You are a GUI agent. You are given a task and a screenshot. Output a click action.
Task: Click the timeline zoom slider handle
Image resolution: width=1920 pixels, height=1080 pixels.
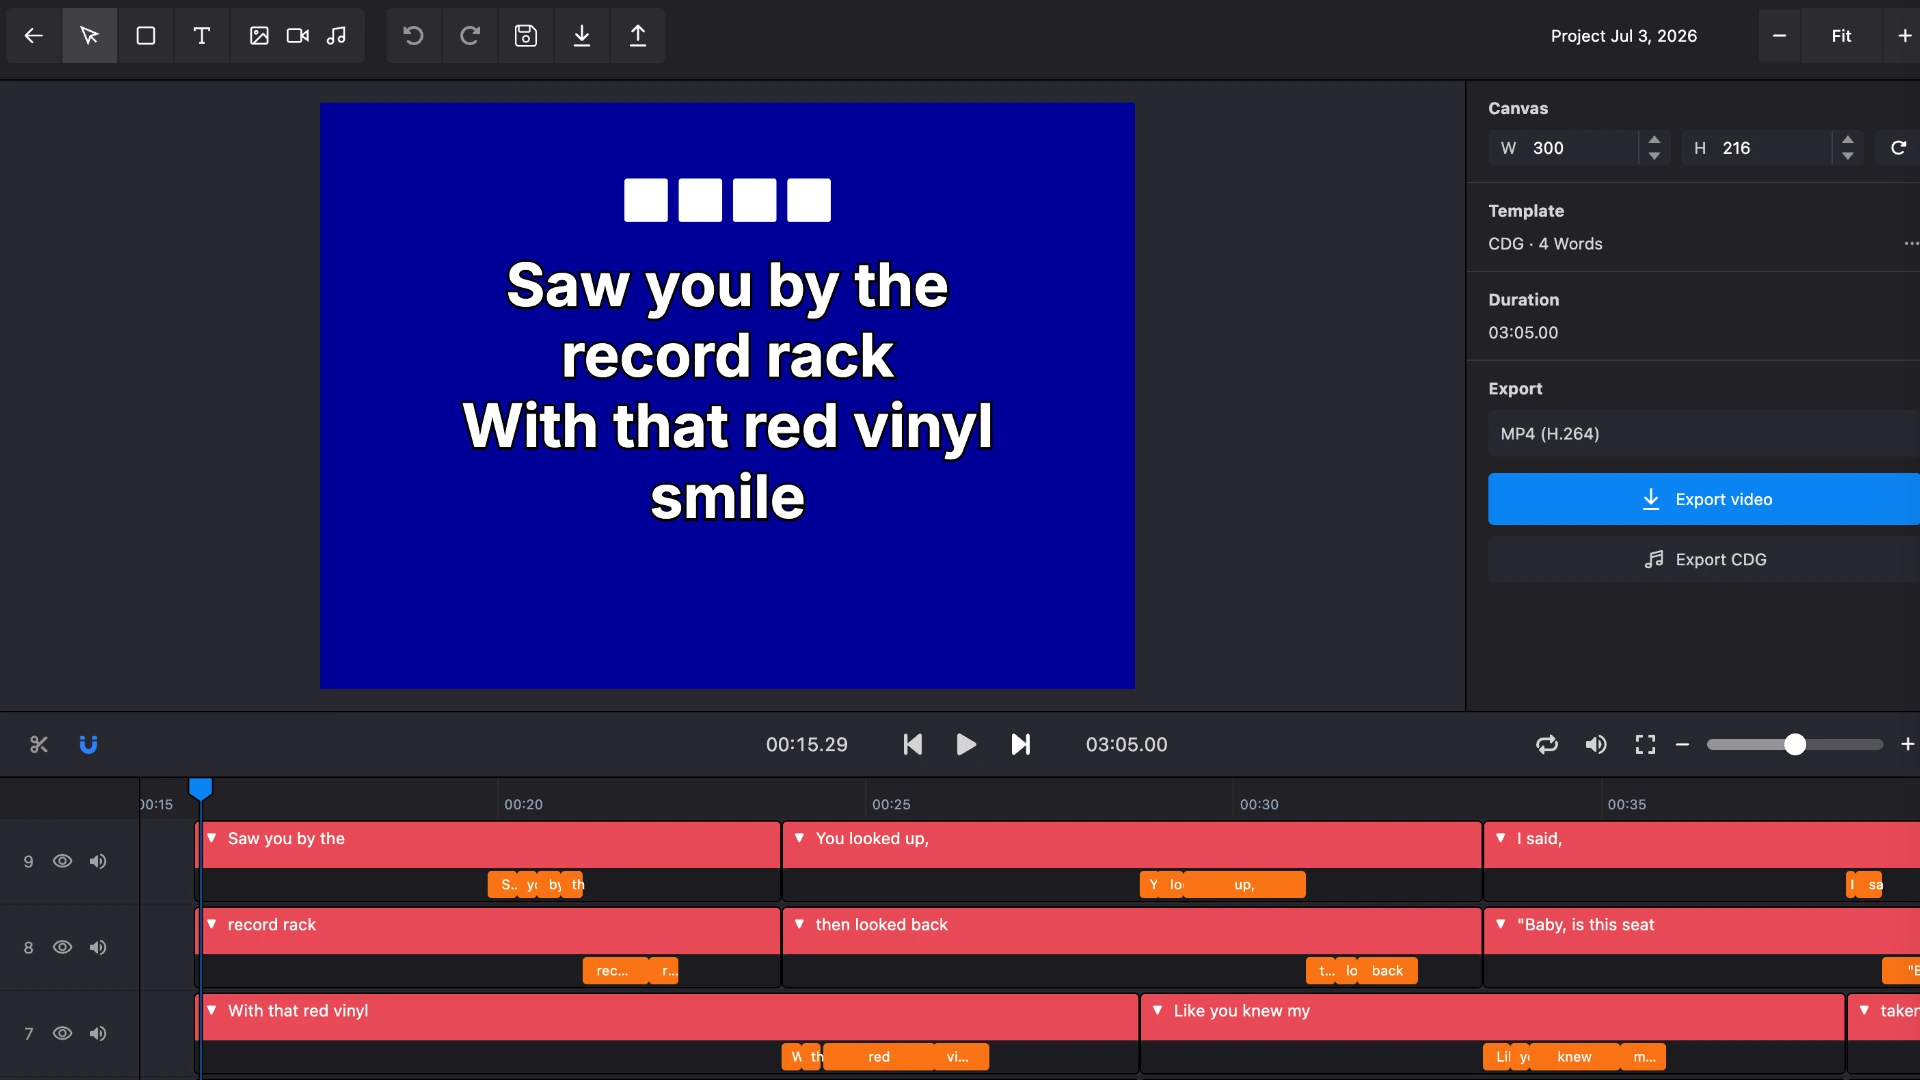coord(1795,745)
